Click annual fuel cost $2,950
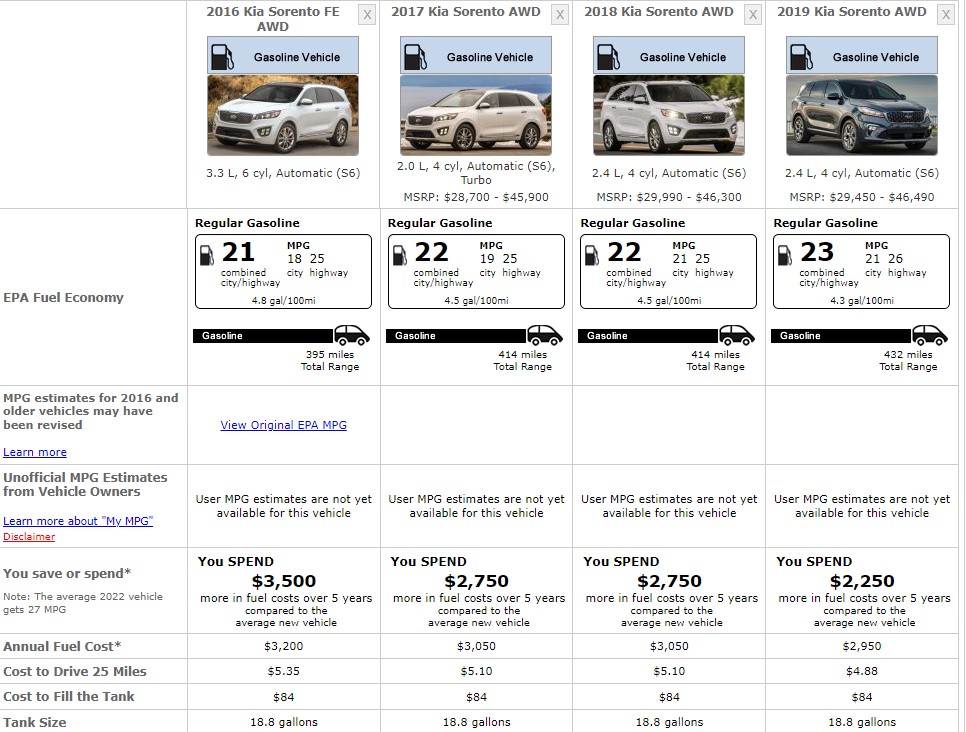The image size is (966, 732). coord(862,646)
